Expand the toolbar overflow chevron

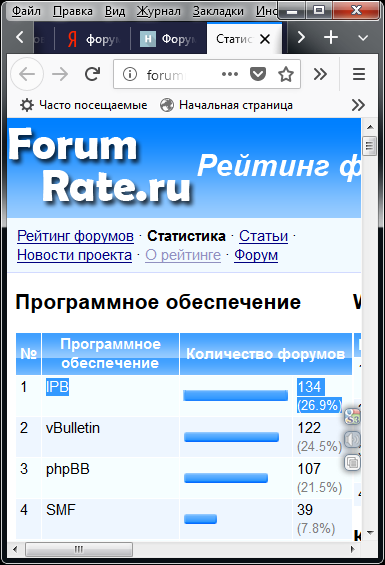click(x=320, y=74)
